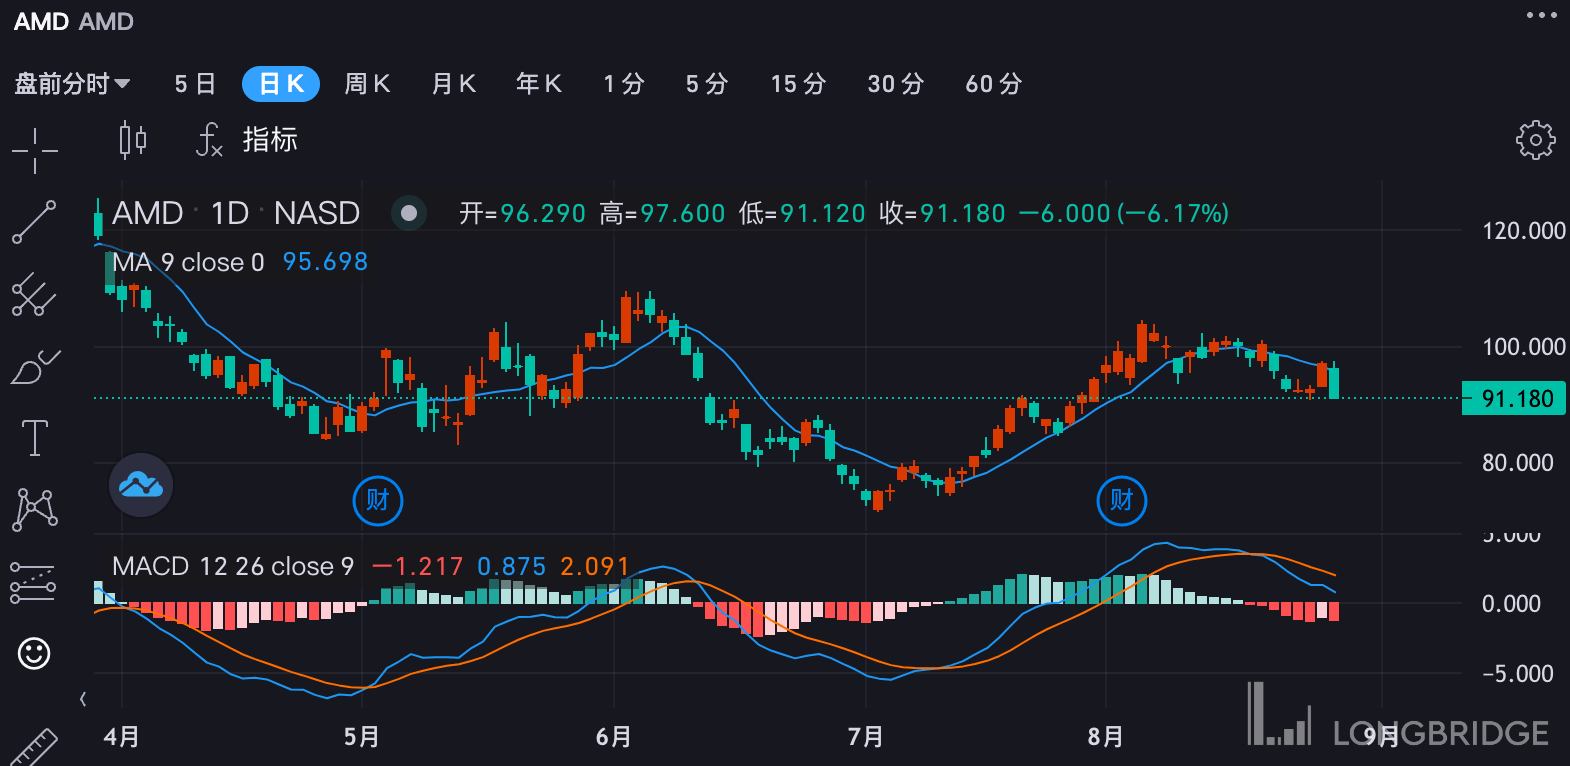The height and width of the screenshot is (766, 1570).
Task: Open the three-dot more options menu
Action: click(x=1541, y=15)
